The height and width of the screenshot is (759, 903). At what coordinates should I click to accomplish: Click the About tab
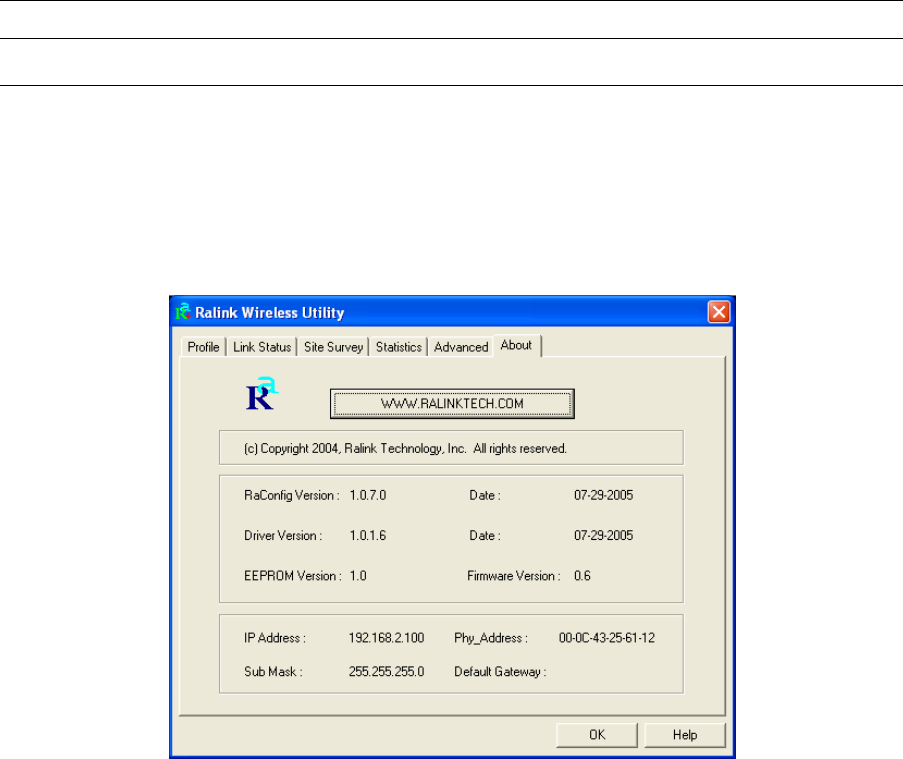pos(516,346)
